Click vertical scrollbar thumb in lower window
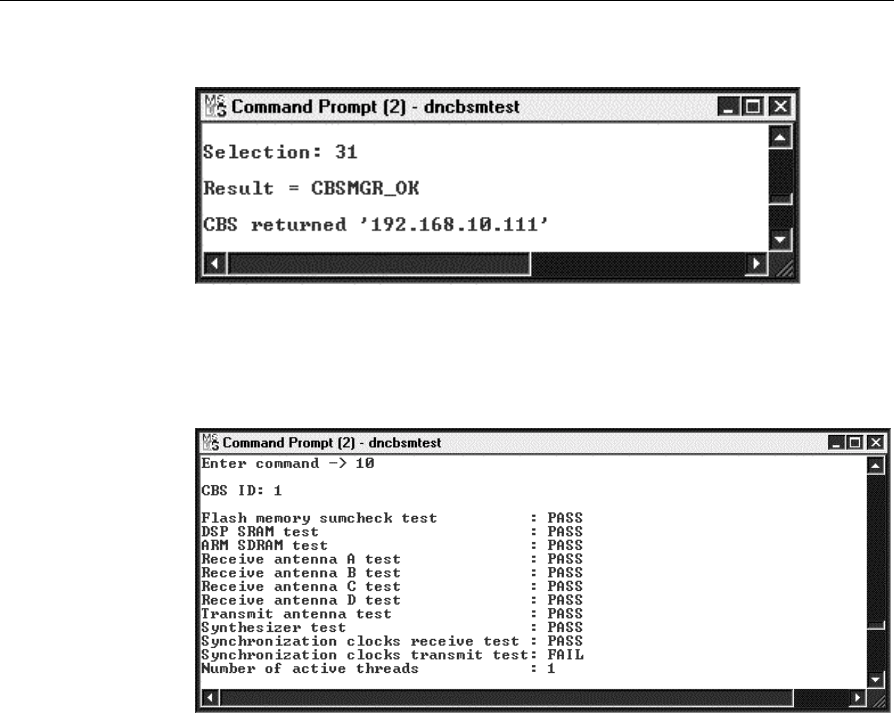894x713 pixels. click(876, 625)
